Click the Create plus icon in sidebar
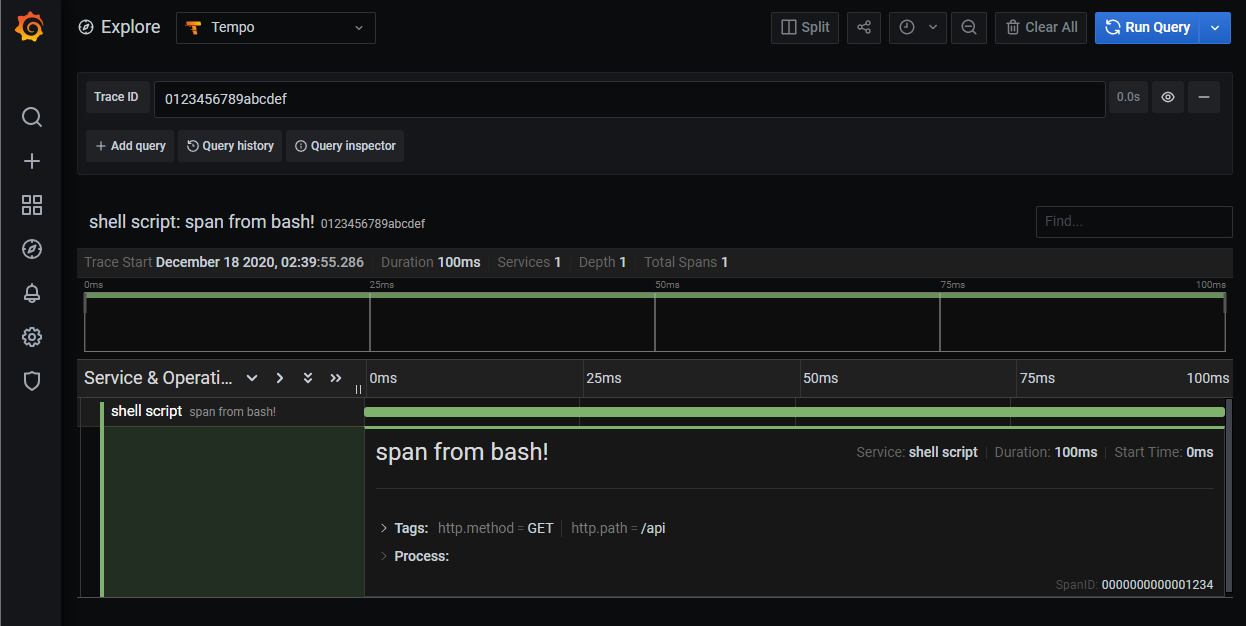 tap(32, 161)
